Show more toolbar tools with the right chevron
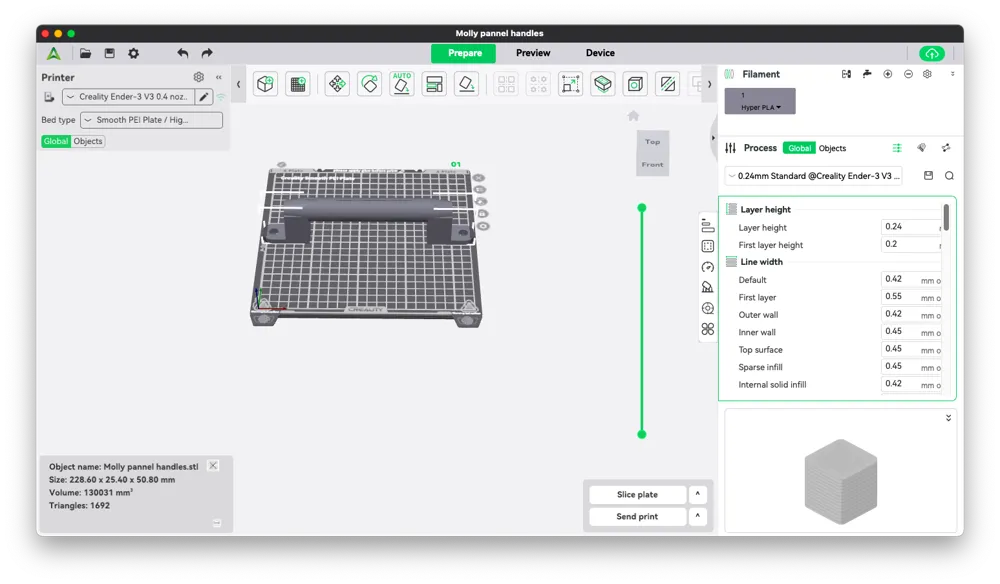 709,84
